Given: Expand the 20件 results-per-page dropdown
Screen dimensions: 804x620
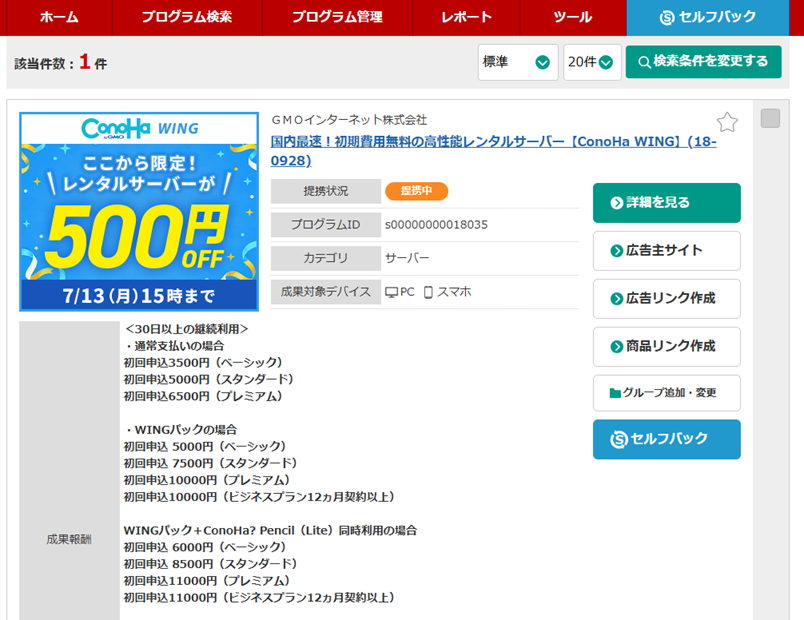Looking at the screenshot, I should (592, 62).
